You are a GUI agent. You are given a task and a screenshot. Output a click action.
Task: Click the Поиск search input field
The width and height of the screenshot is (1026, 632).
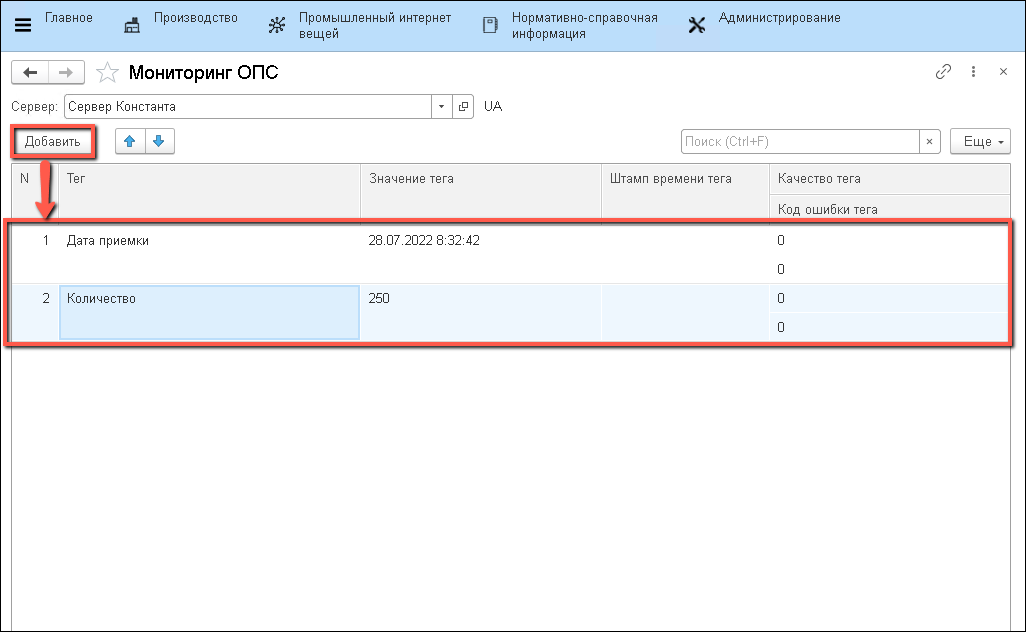800,142
